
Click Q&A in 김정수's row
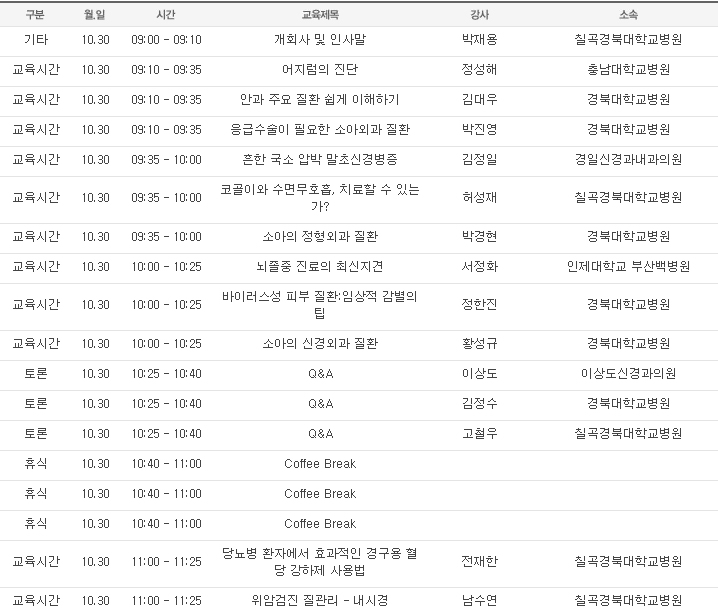pyautogui.click(x=321, y=404)
